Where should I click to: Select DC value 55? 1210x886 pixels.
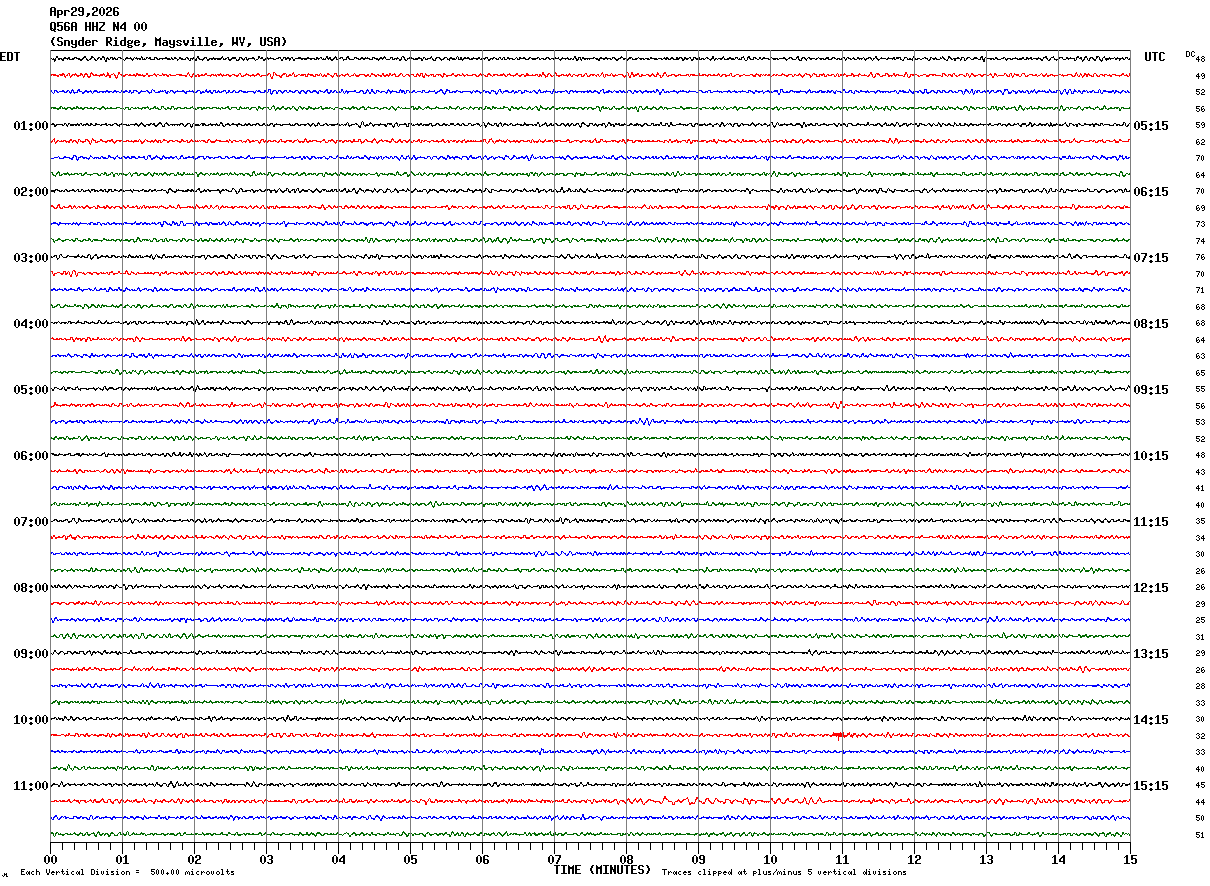(x=1200, y=389)
